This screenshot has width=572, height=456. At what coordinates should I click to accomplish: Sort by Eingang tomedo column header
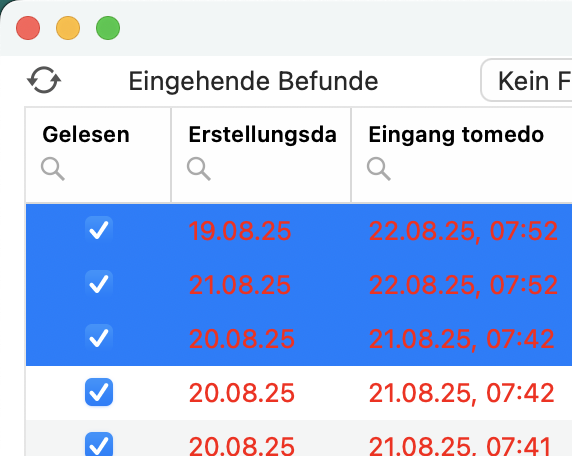pyautogui.click(x=456, y=134)
